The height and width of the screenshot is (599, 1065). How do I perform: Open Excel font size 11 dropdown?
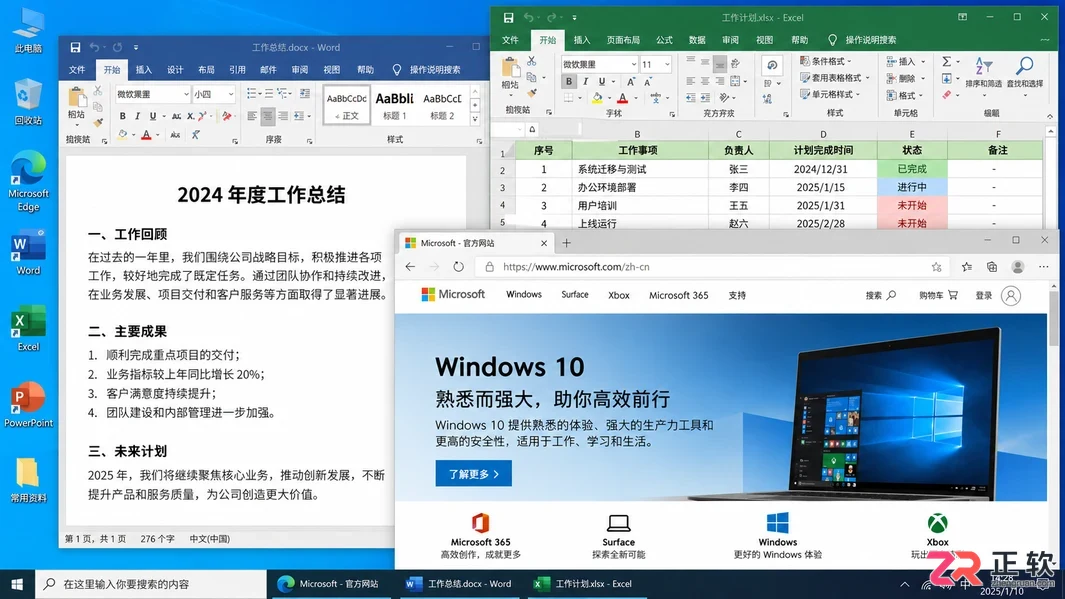(656, 65)
